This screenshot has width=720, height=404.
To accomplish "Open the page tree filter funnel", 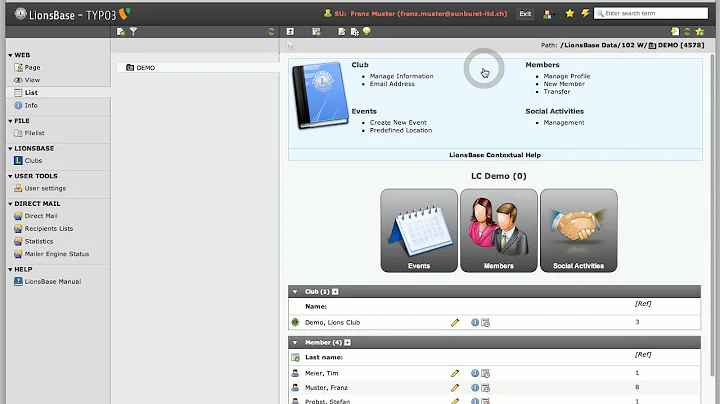I will pyautogui.click(x=133, y=31).
